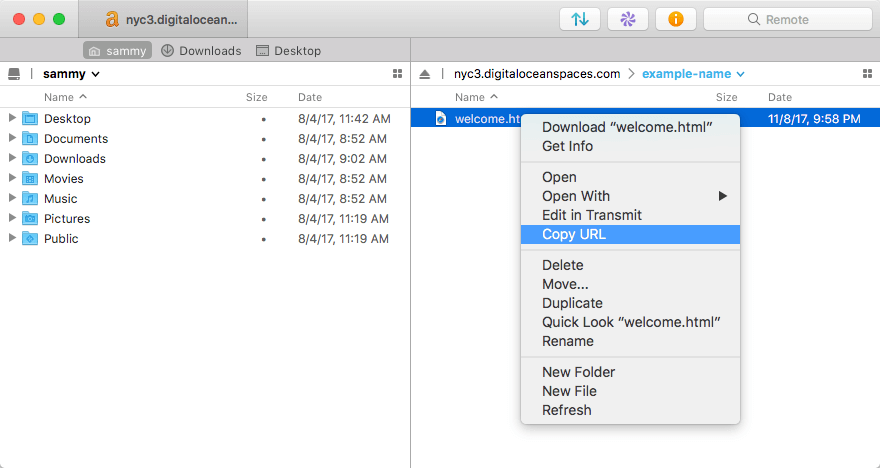The width and height of the screenshot is (880, 468).
Task: Select the Music row name
Action: click(x=61, y=199)
